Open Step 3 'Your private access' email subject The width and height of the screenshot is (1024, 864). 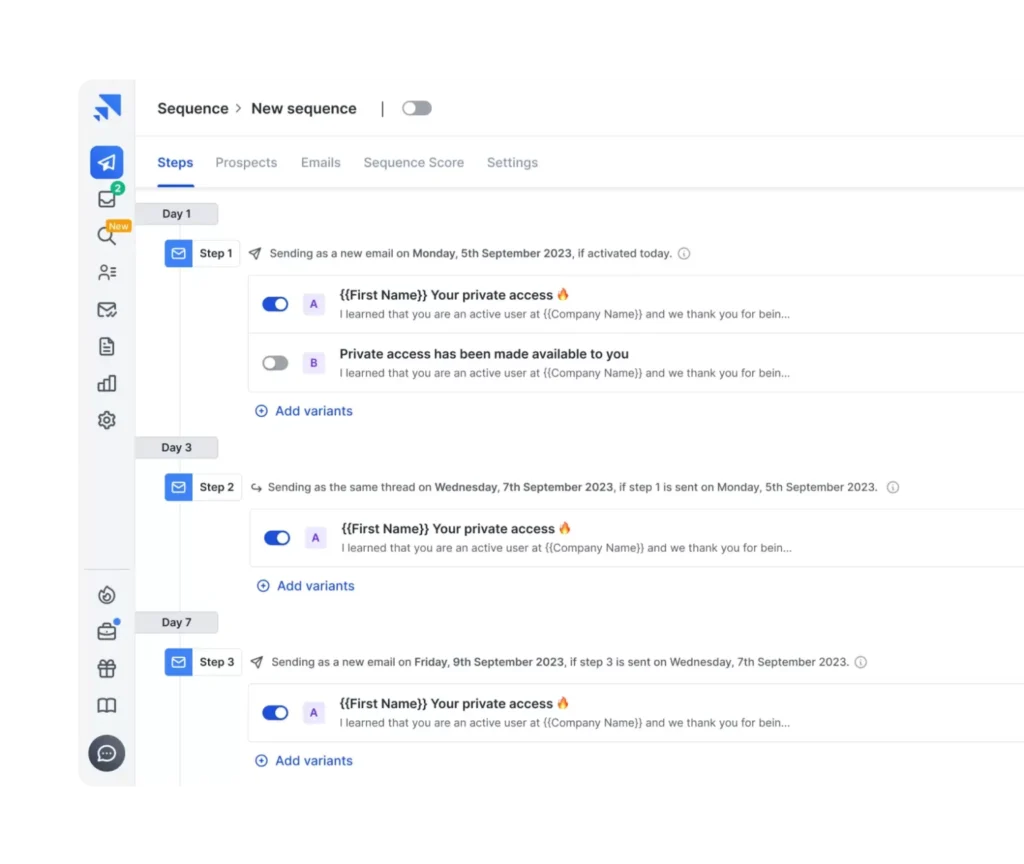point(454,704)
